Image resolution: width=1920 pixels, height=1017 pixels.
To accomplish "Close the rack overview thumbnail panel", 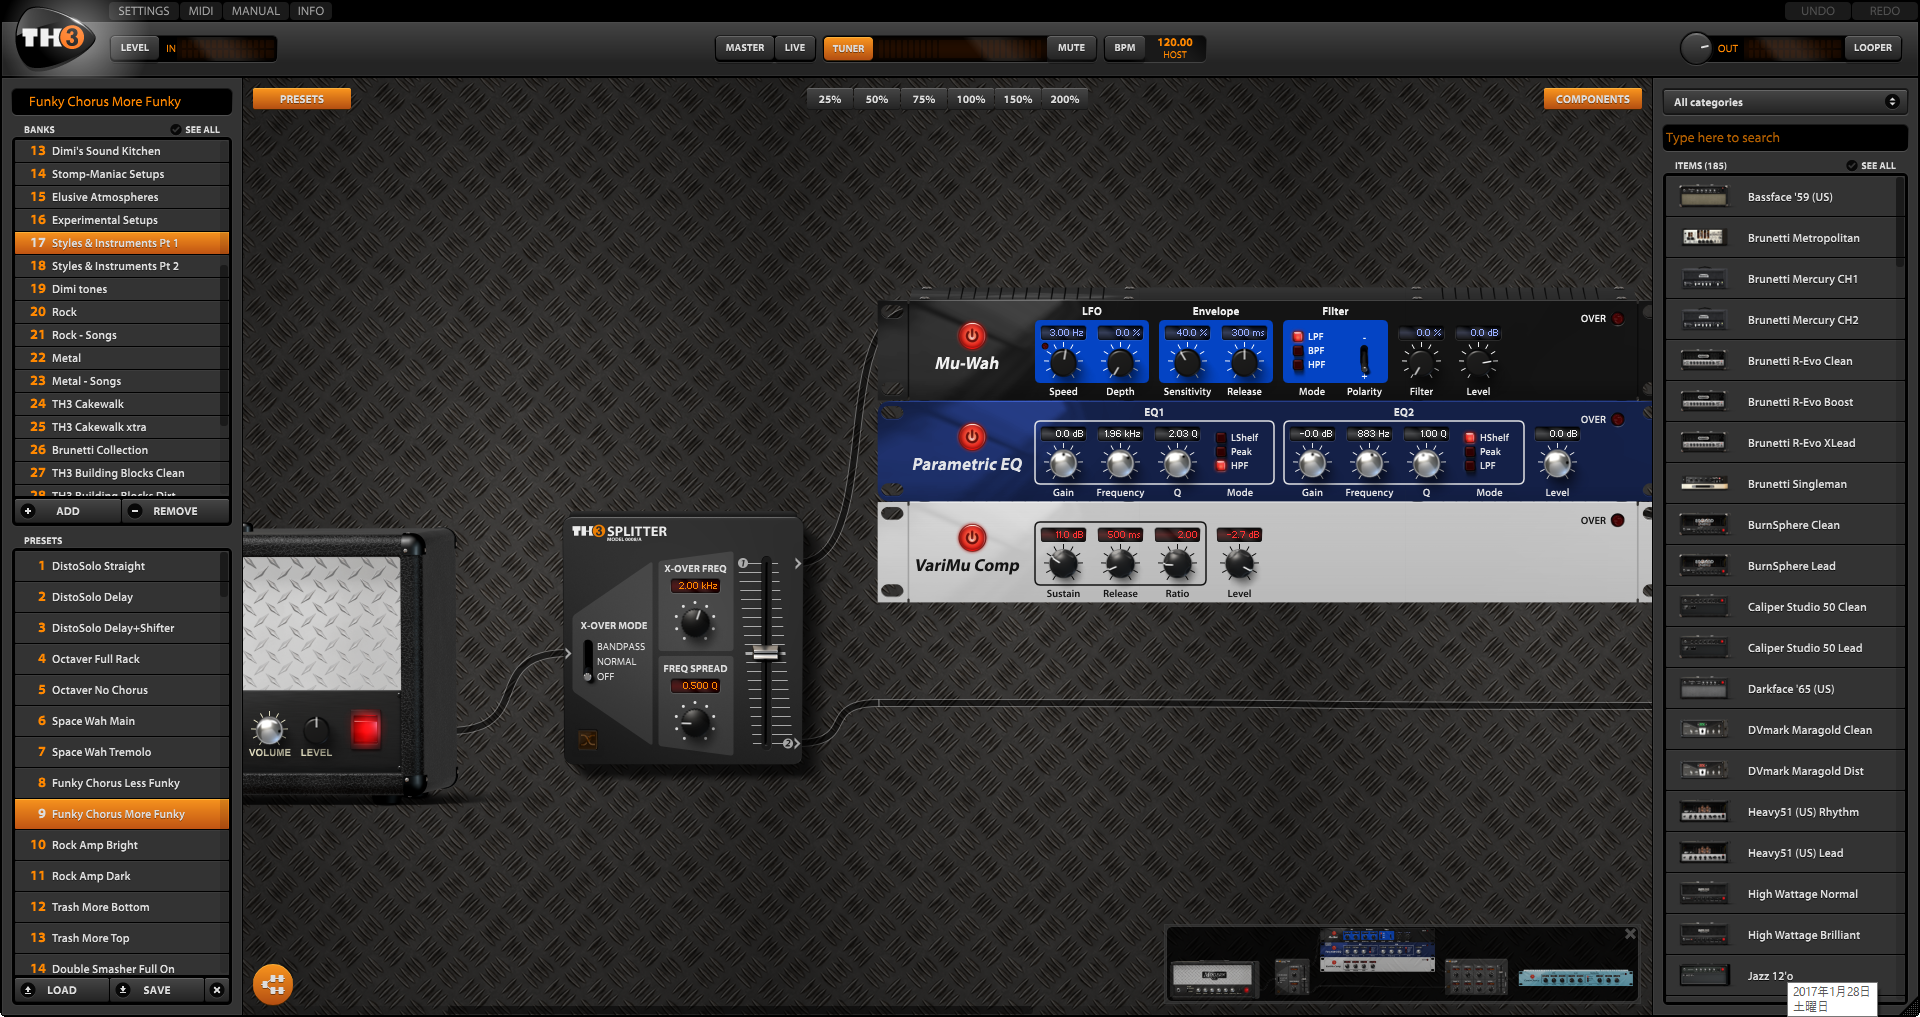I will point(1630,934).
